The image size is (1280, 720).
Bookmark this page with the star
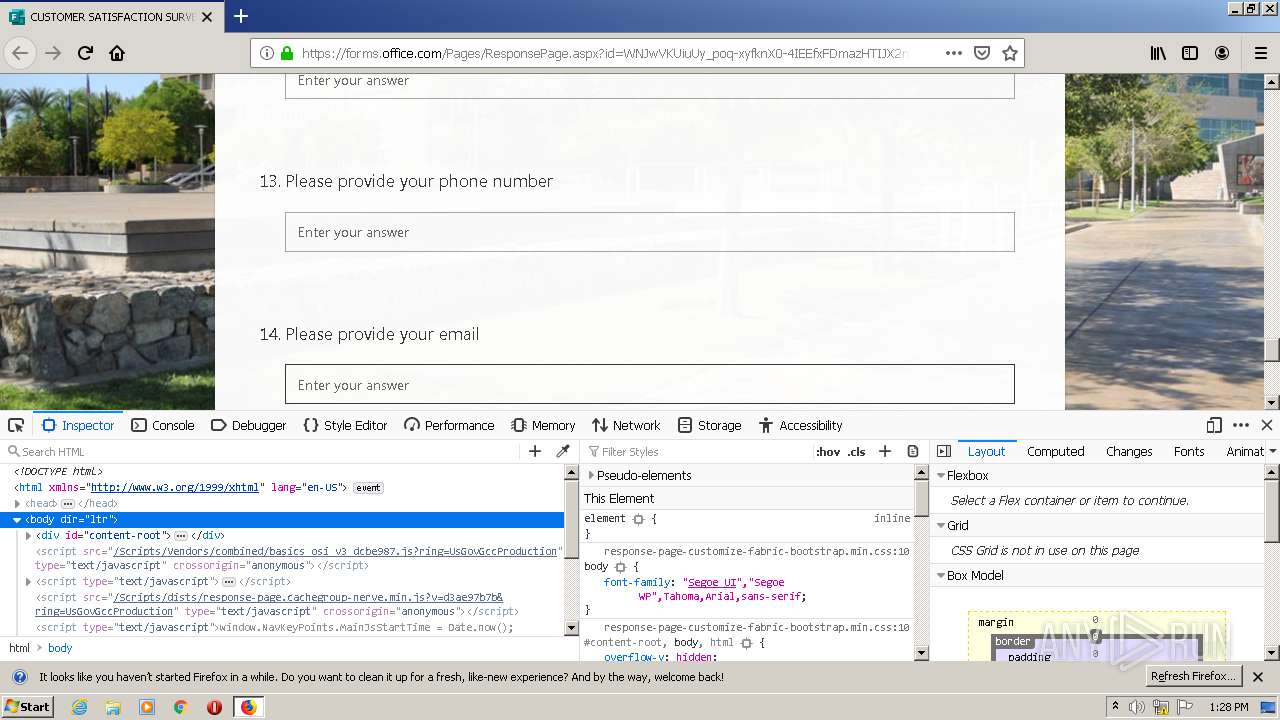pyautogui.click(x=1010, y=53)
